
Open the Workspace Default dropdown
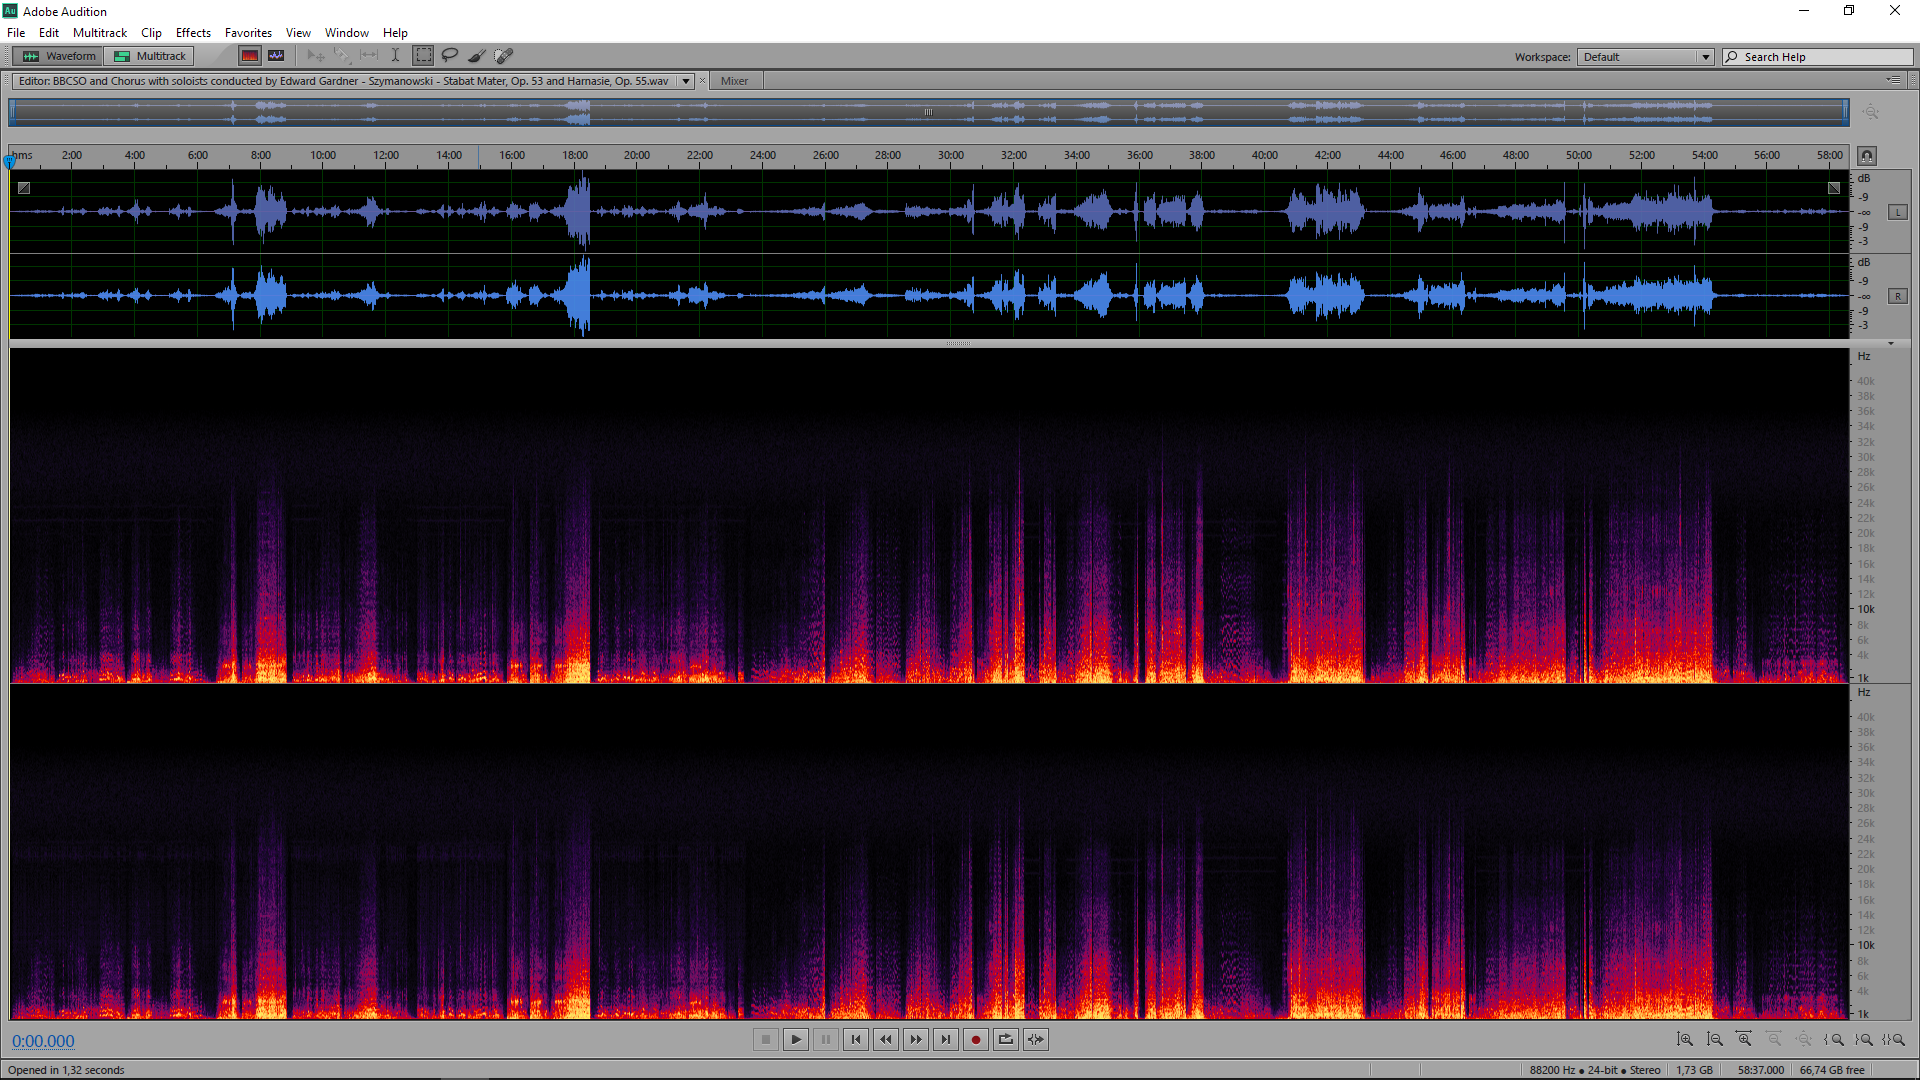pos(1646,57)
